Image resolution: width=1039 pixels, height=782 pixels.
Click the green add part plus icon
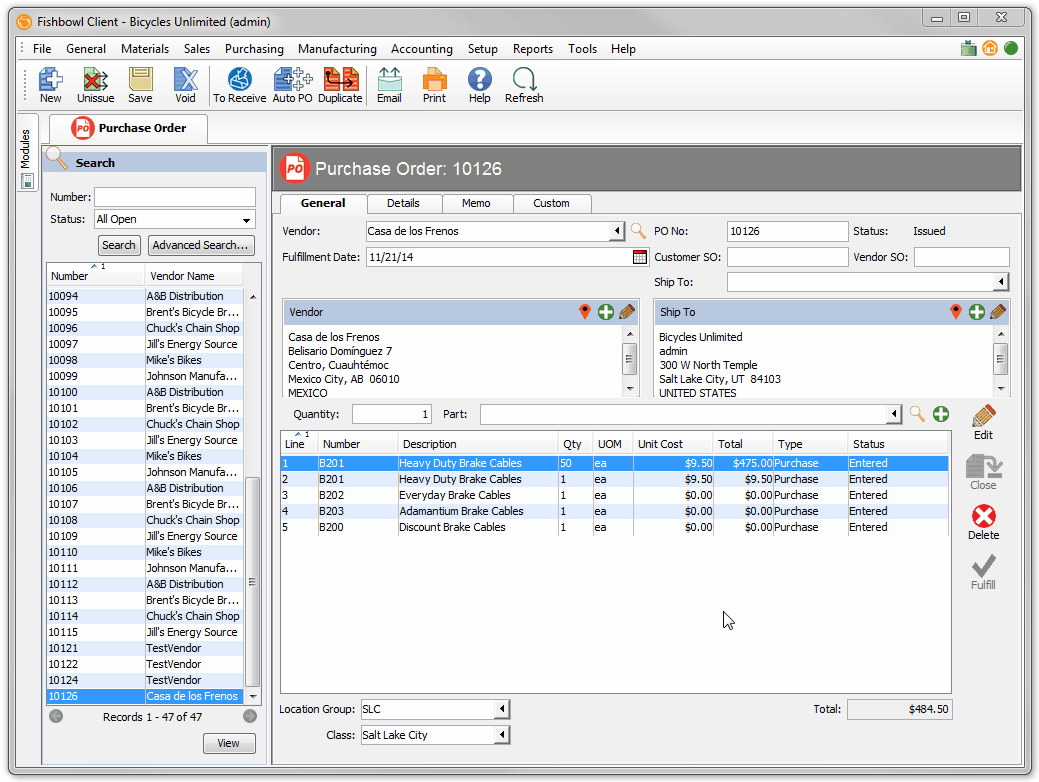[941, 414]
